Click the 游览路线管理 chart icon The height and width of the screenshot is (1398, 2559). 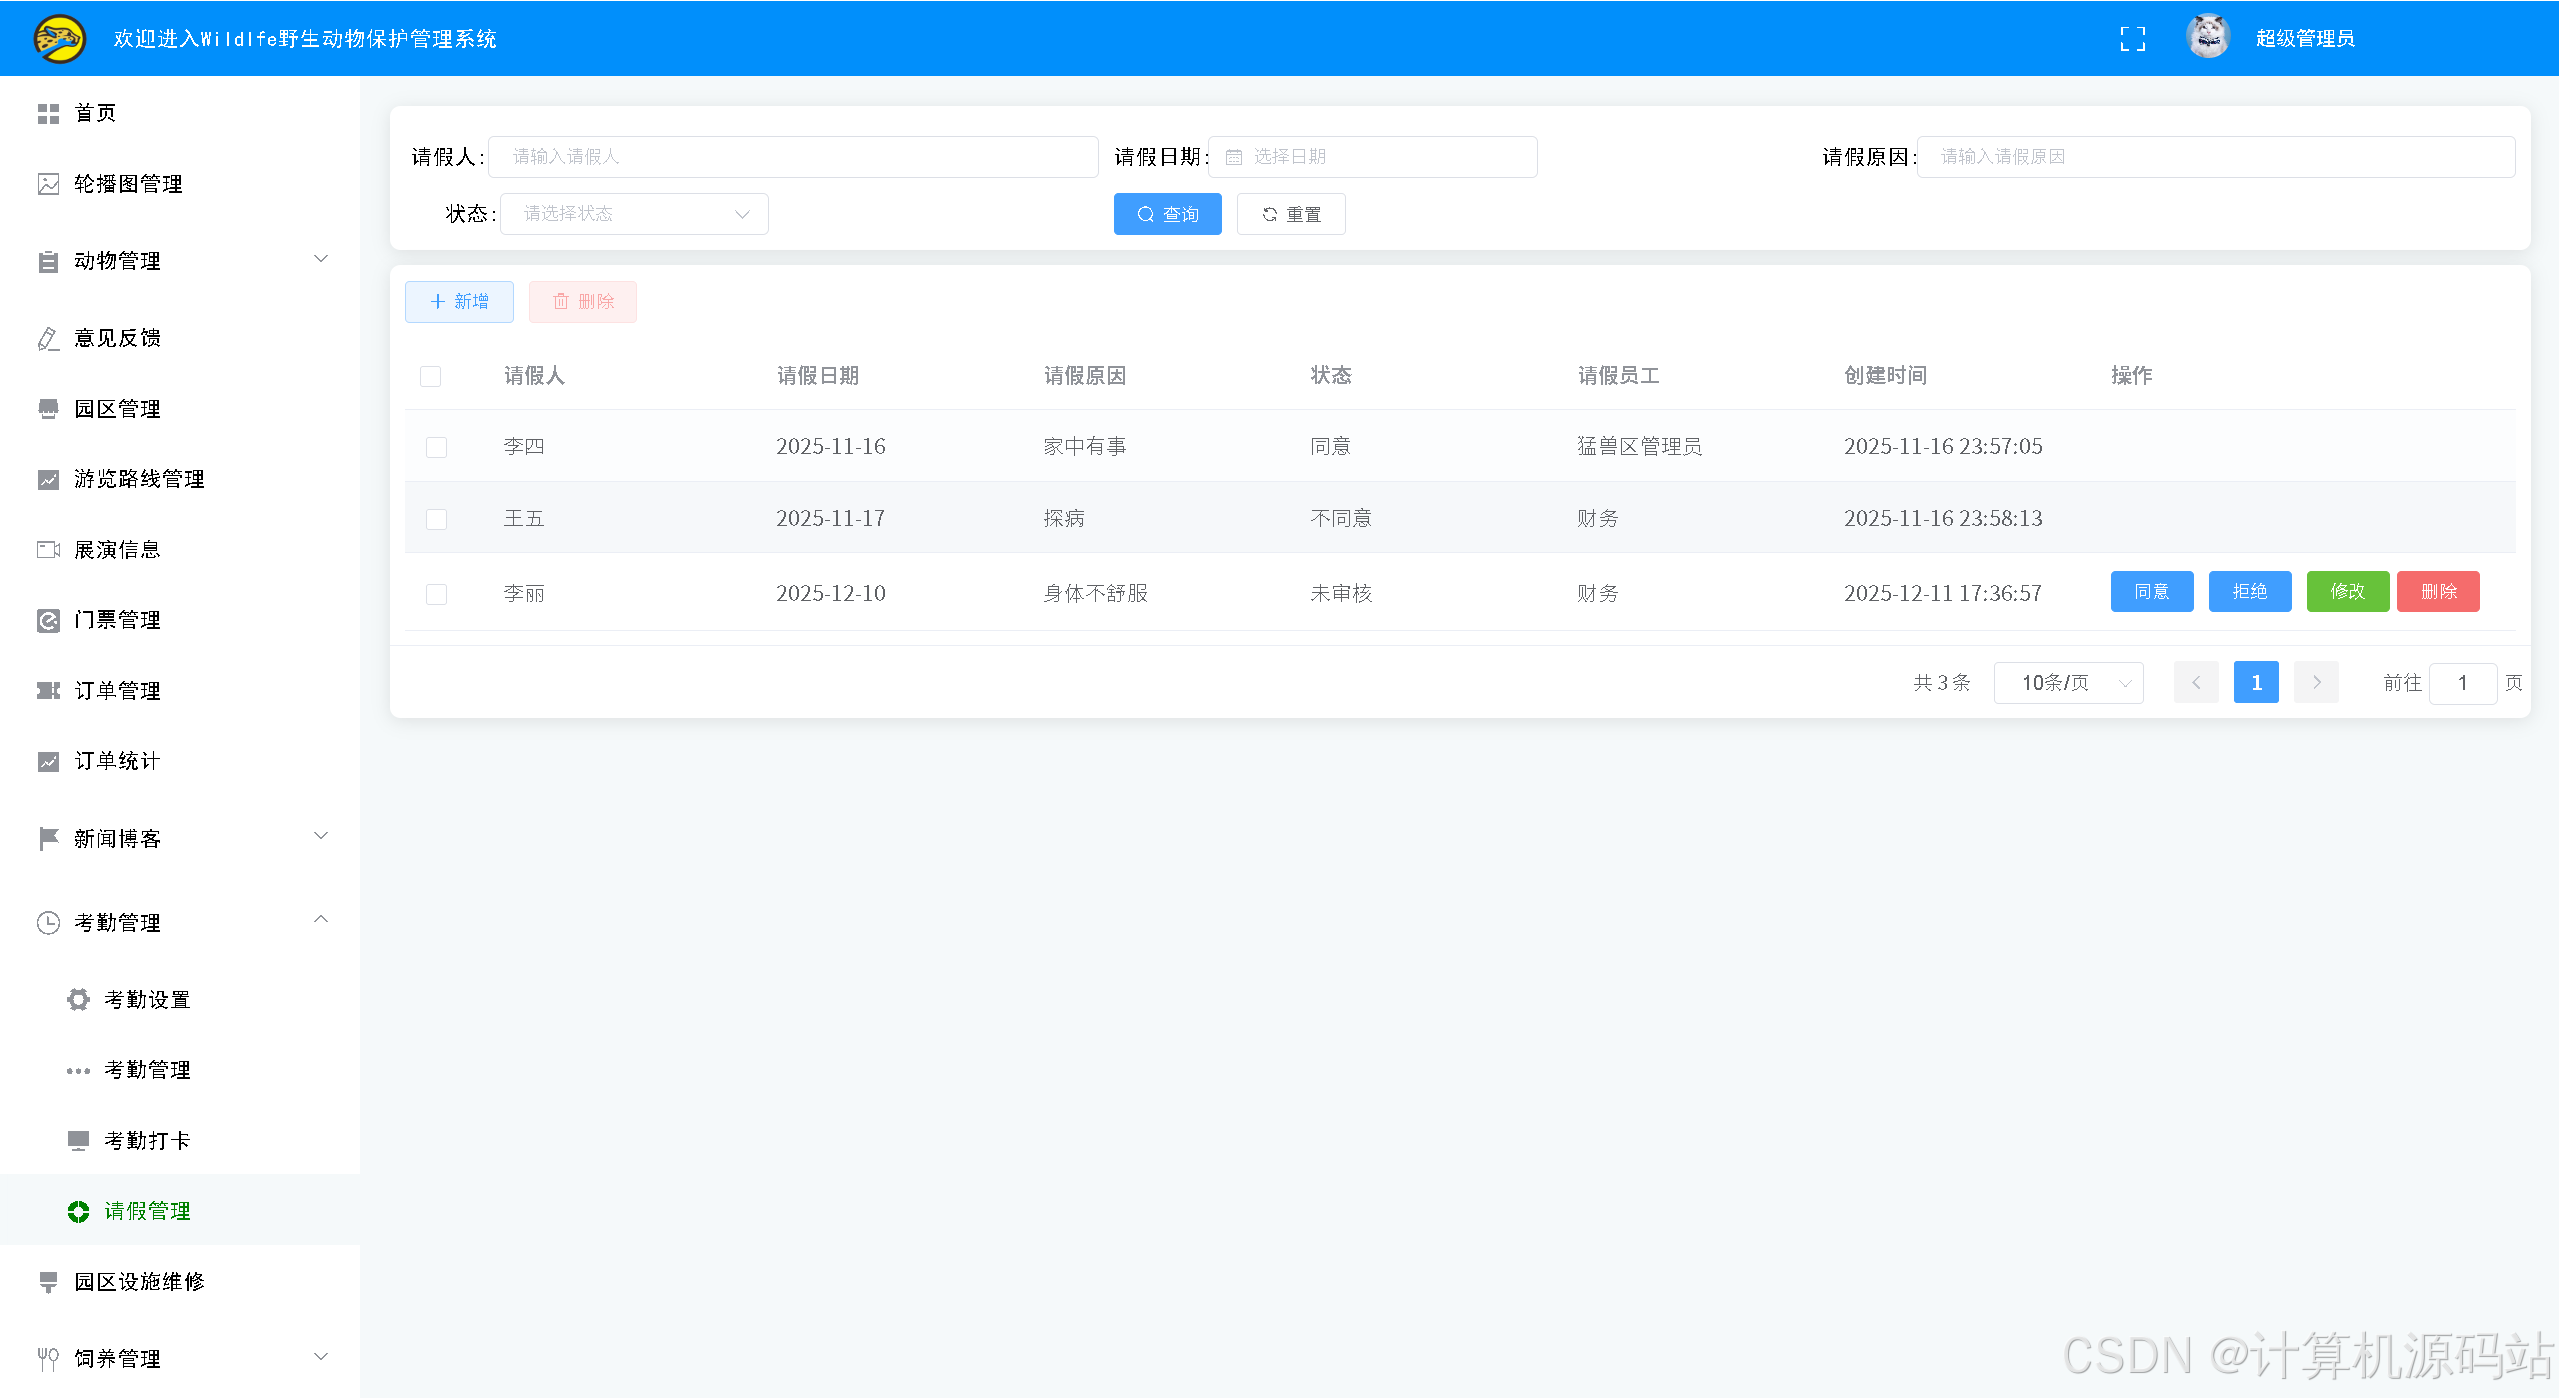[48, 480]
